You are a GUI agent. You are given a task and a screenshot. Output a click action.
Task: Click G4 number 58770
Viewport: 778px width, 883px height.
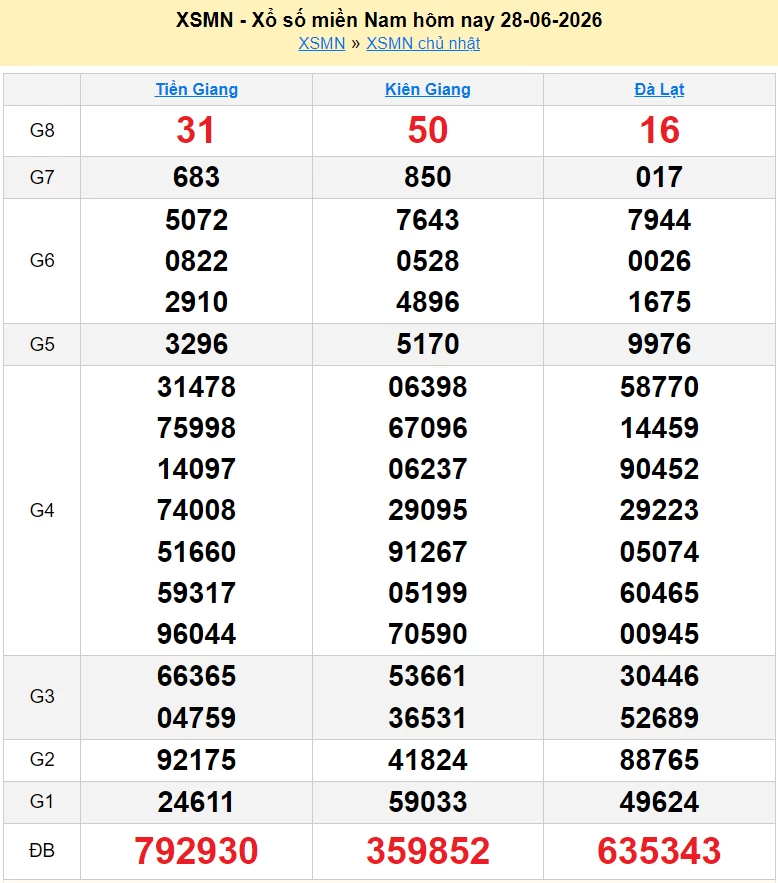click(x=659, y=387)
